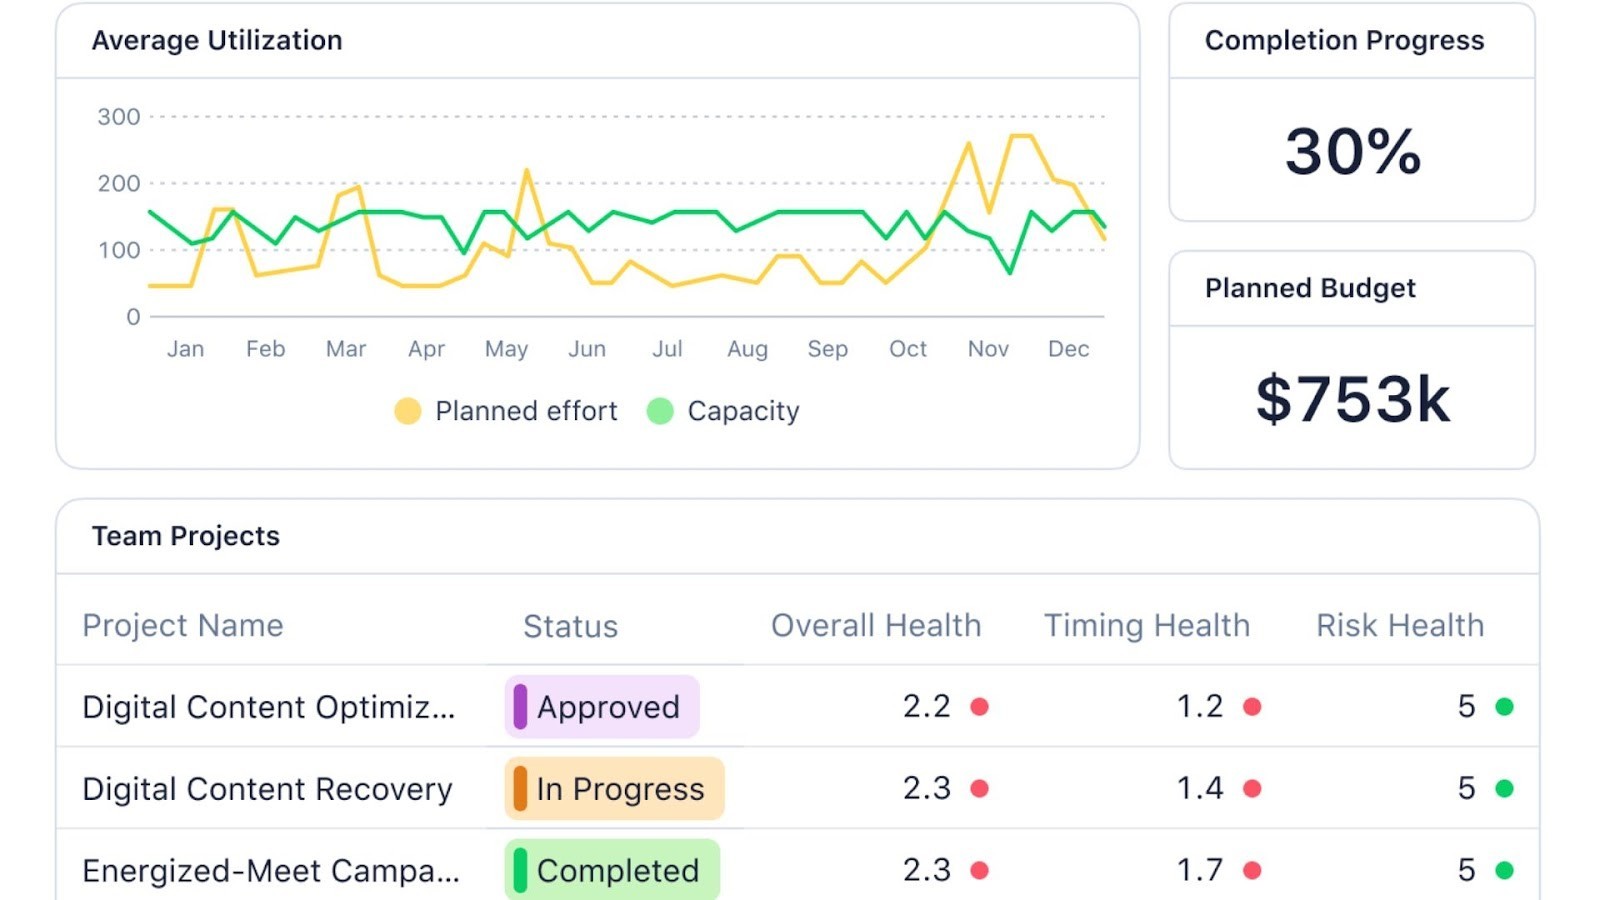The width and height of the screenshot is (1600, 900).
Task: Open the Digital Content Recovery project
Action: coord(266,789)
